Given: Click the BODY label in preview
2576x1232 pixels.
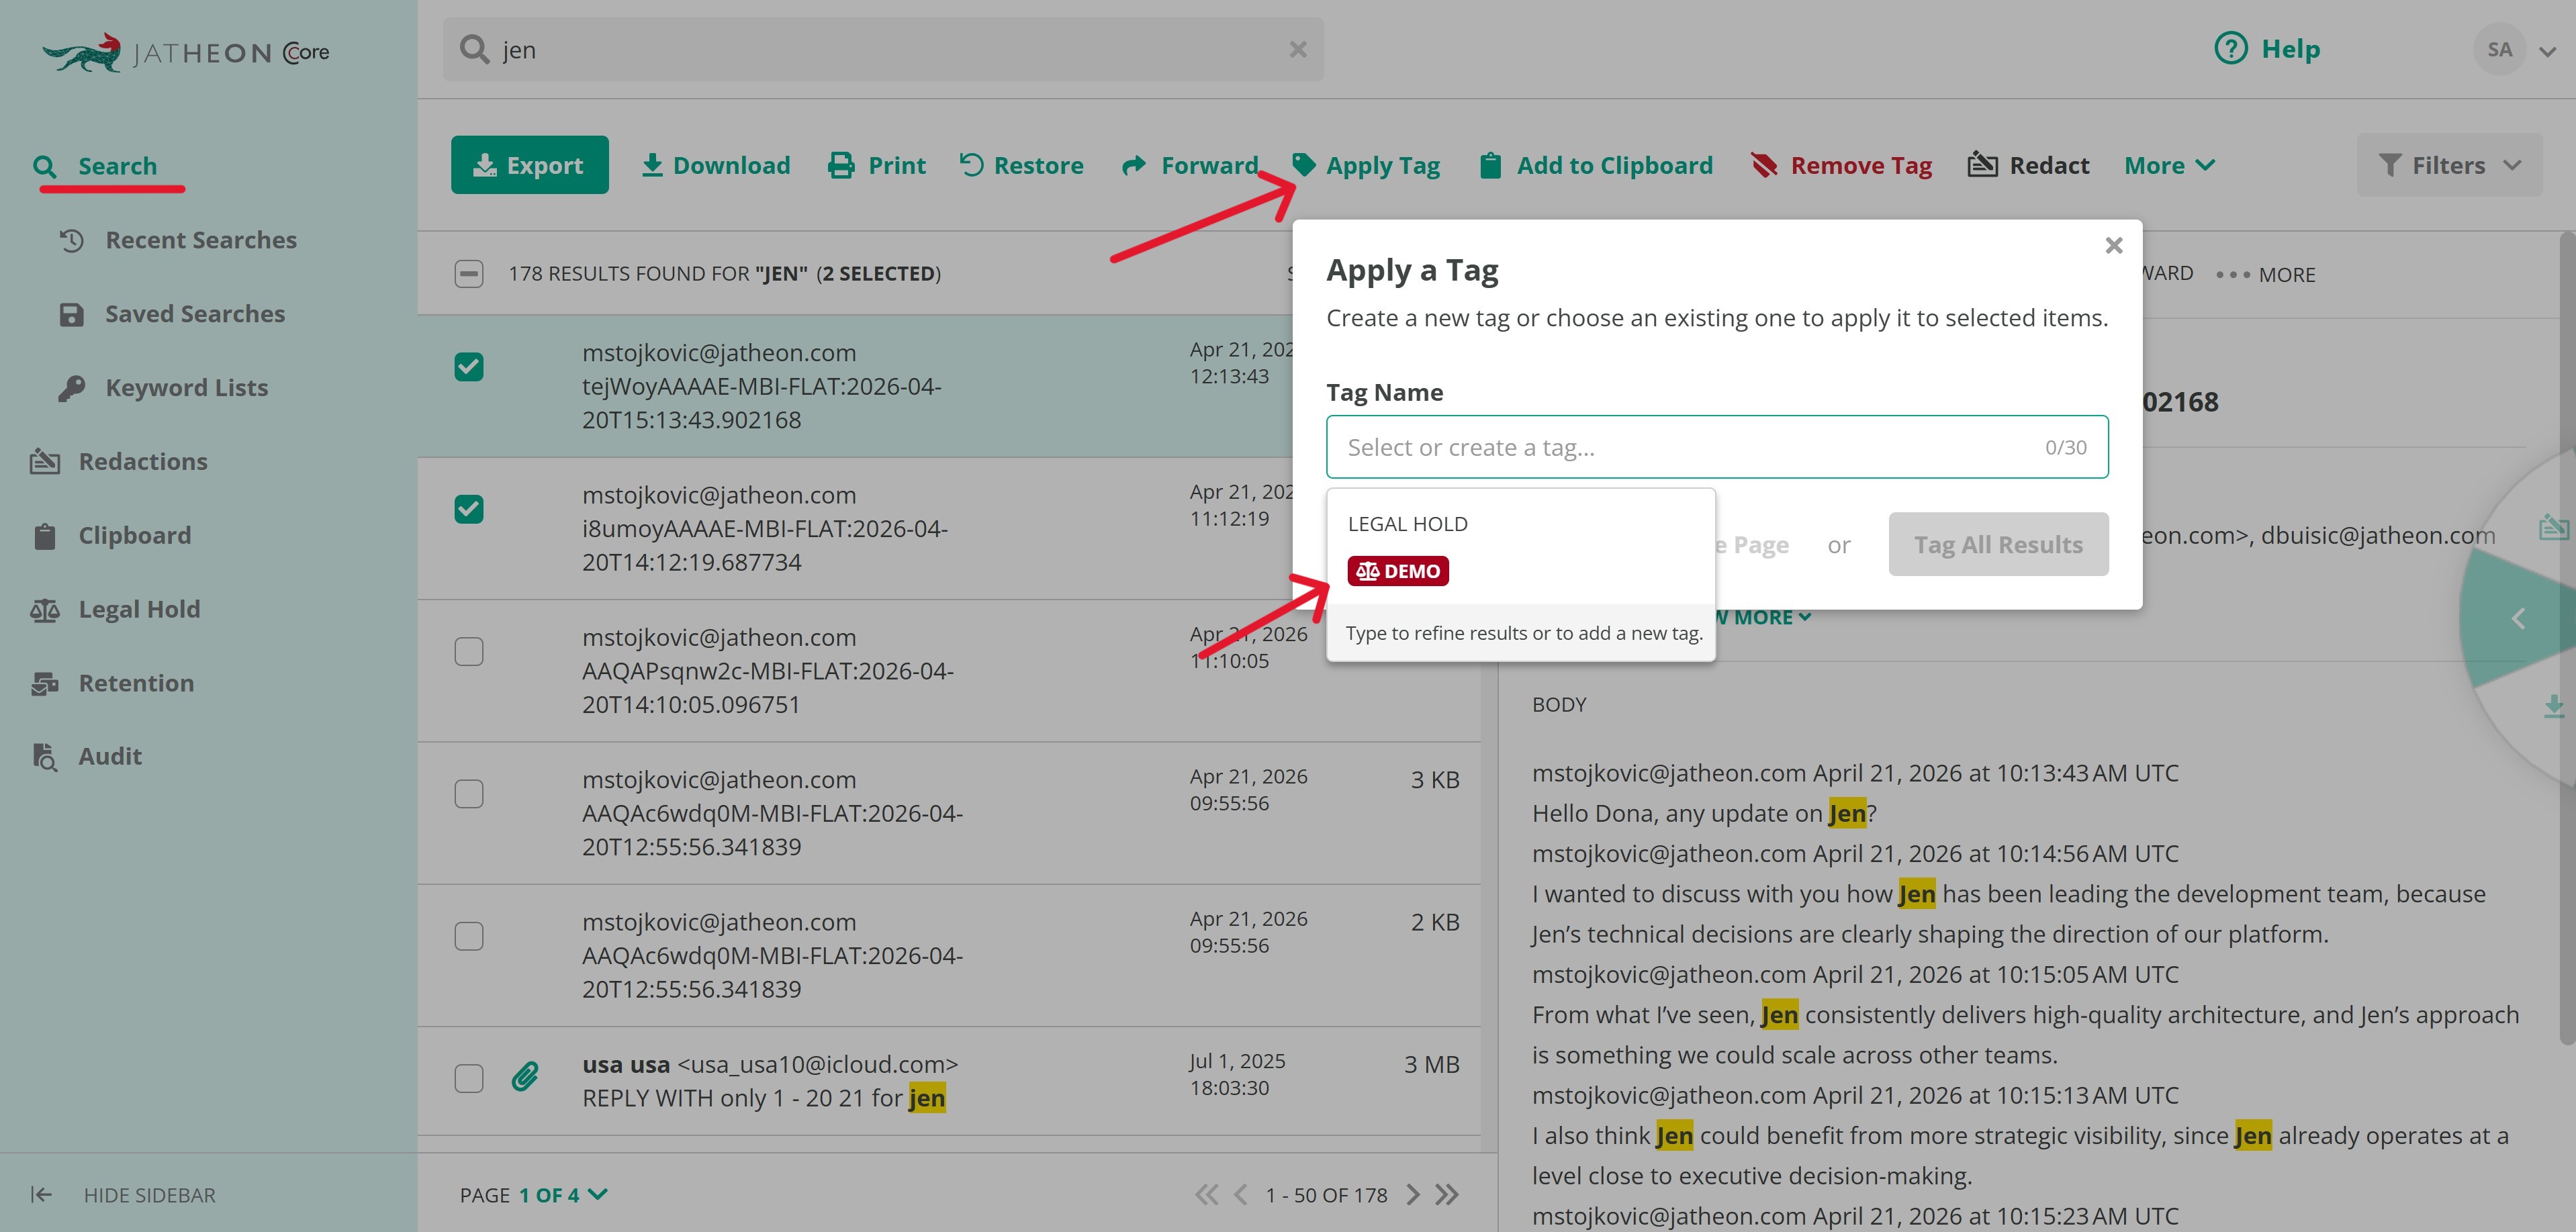Looking at the screenshot, I should pyautogui.click(x=1559, y=705).
